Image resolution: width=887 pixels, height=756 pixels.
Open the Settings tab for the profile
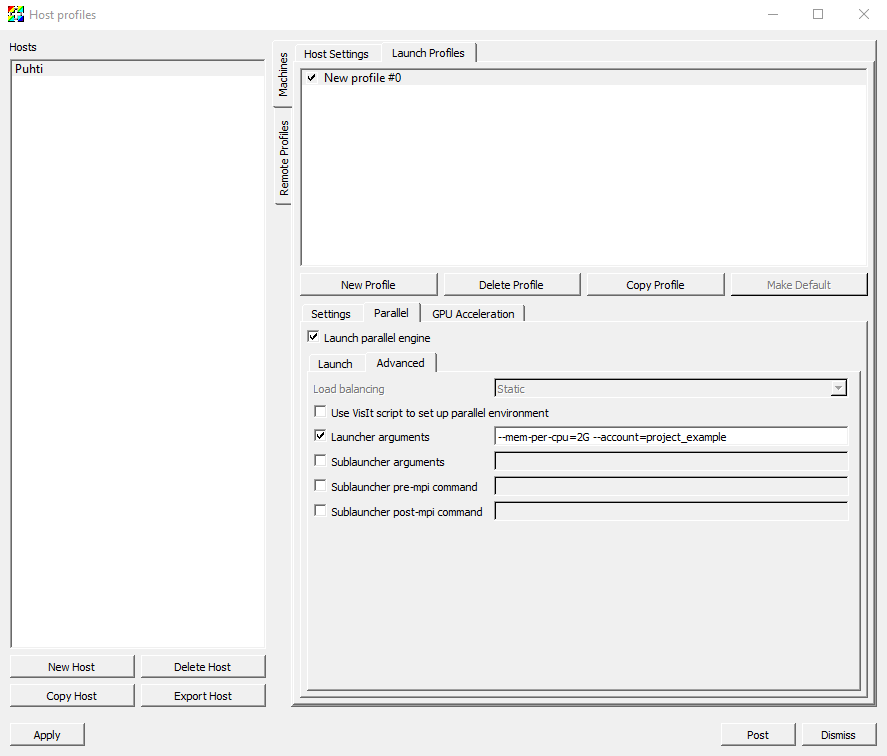pos(331,314)
